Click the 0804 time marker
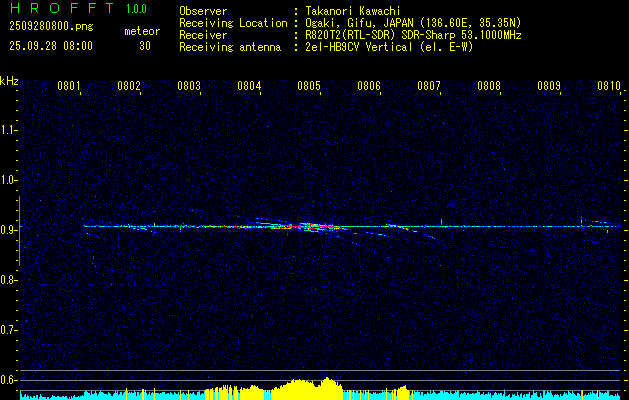This screenshot has height=400, width=629. [249, 86]
